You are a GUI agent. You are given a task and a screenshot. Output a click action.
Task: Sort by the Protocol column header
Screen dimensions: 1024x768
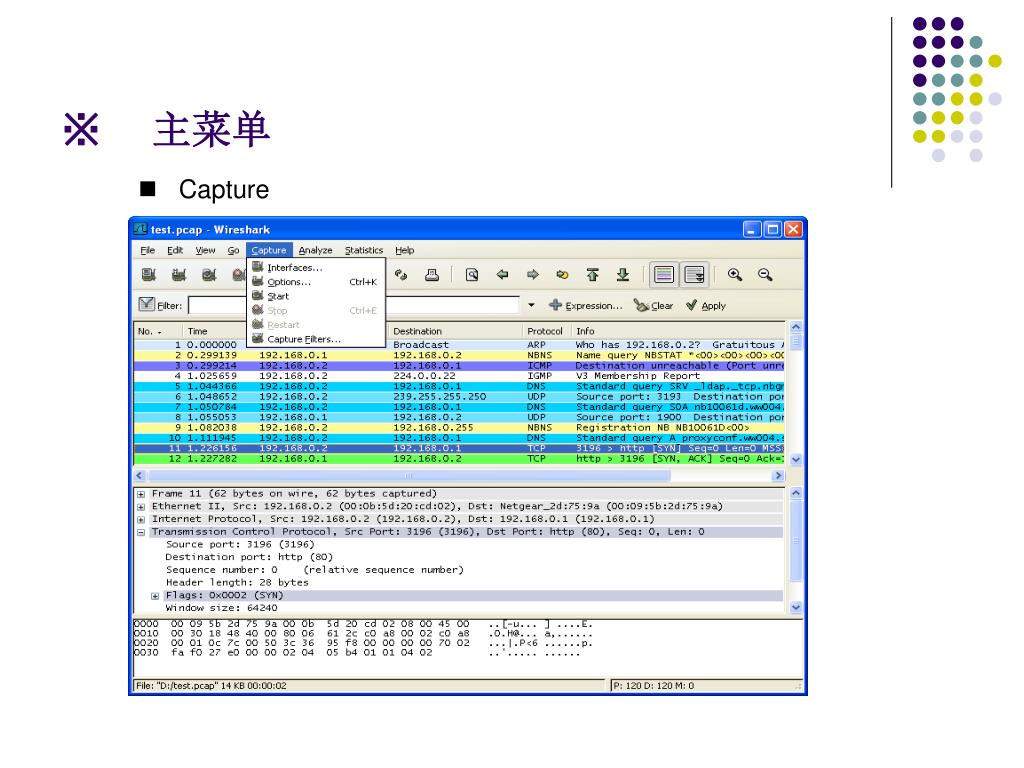pos(547,331)
